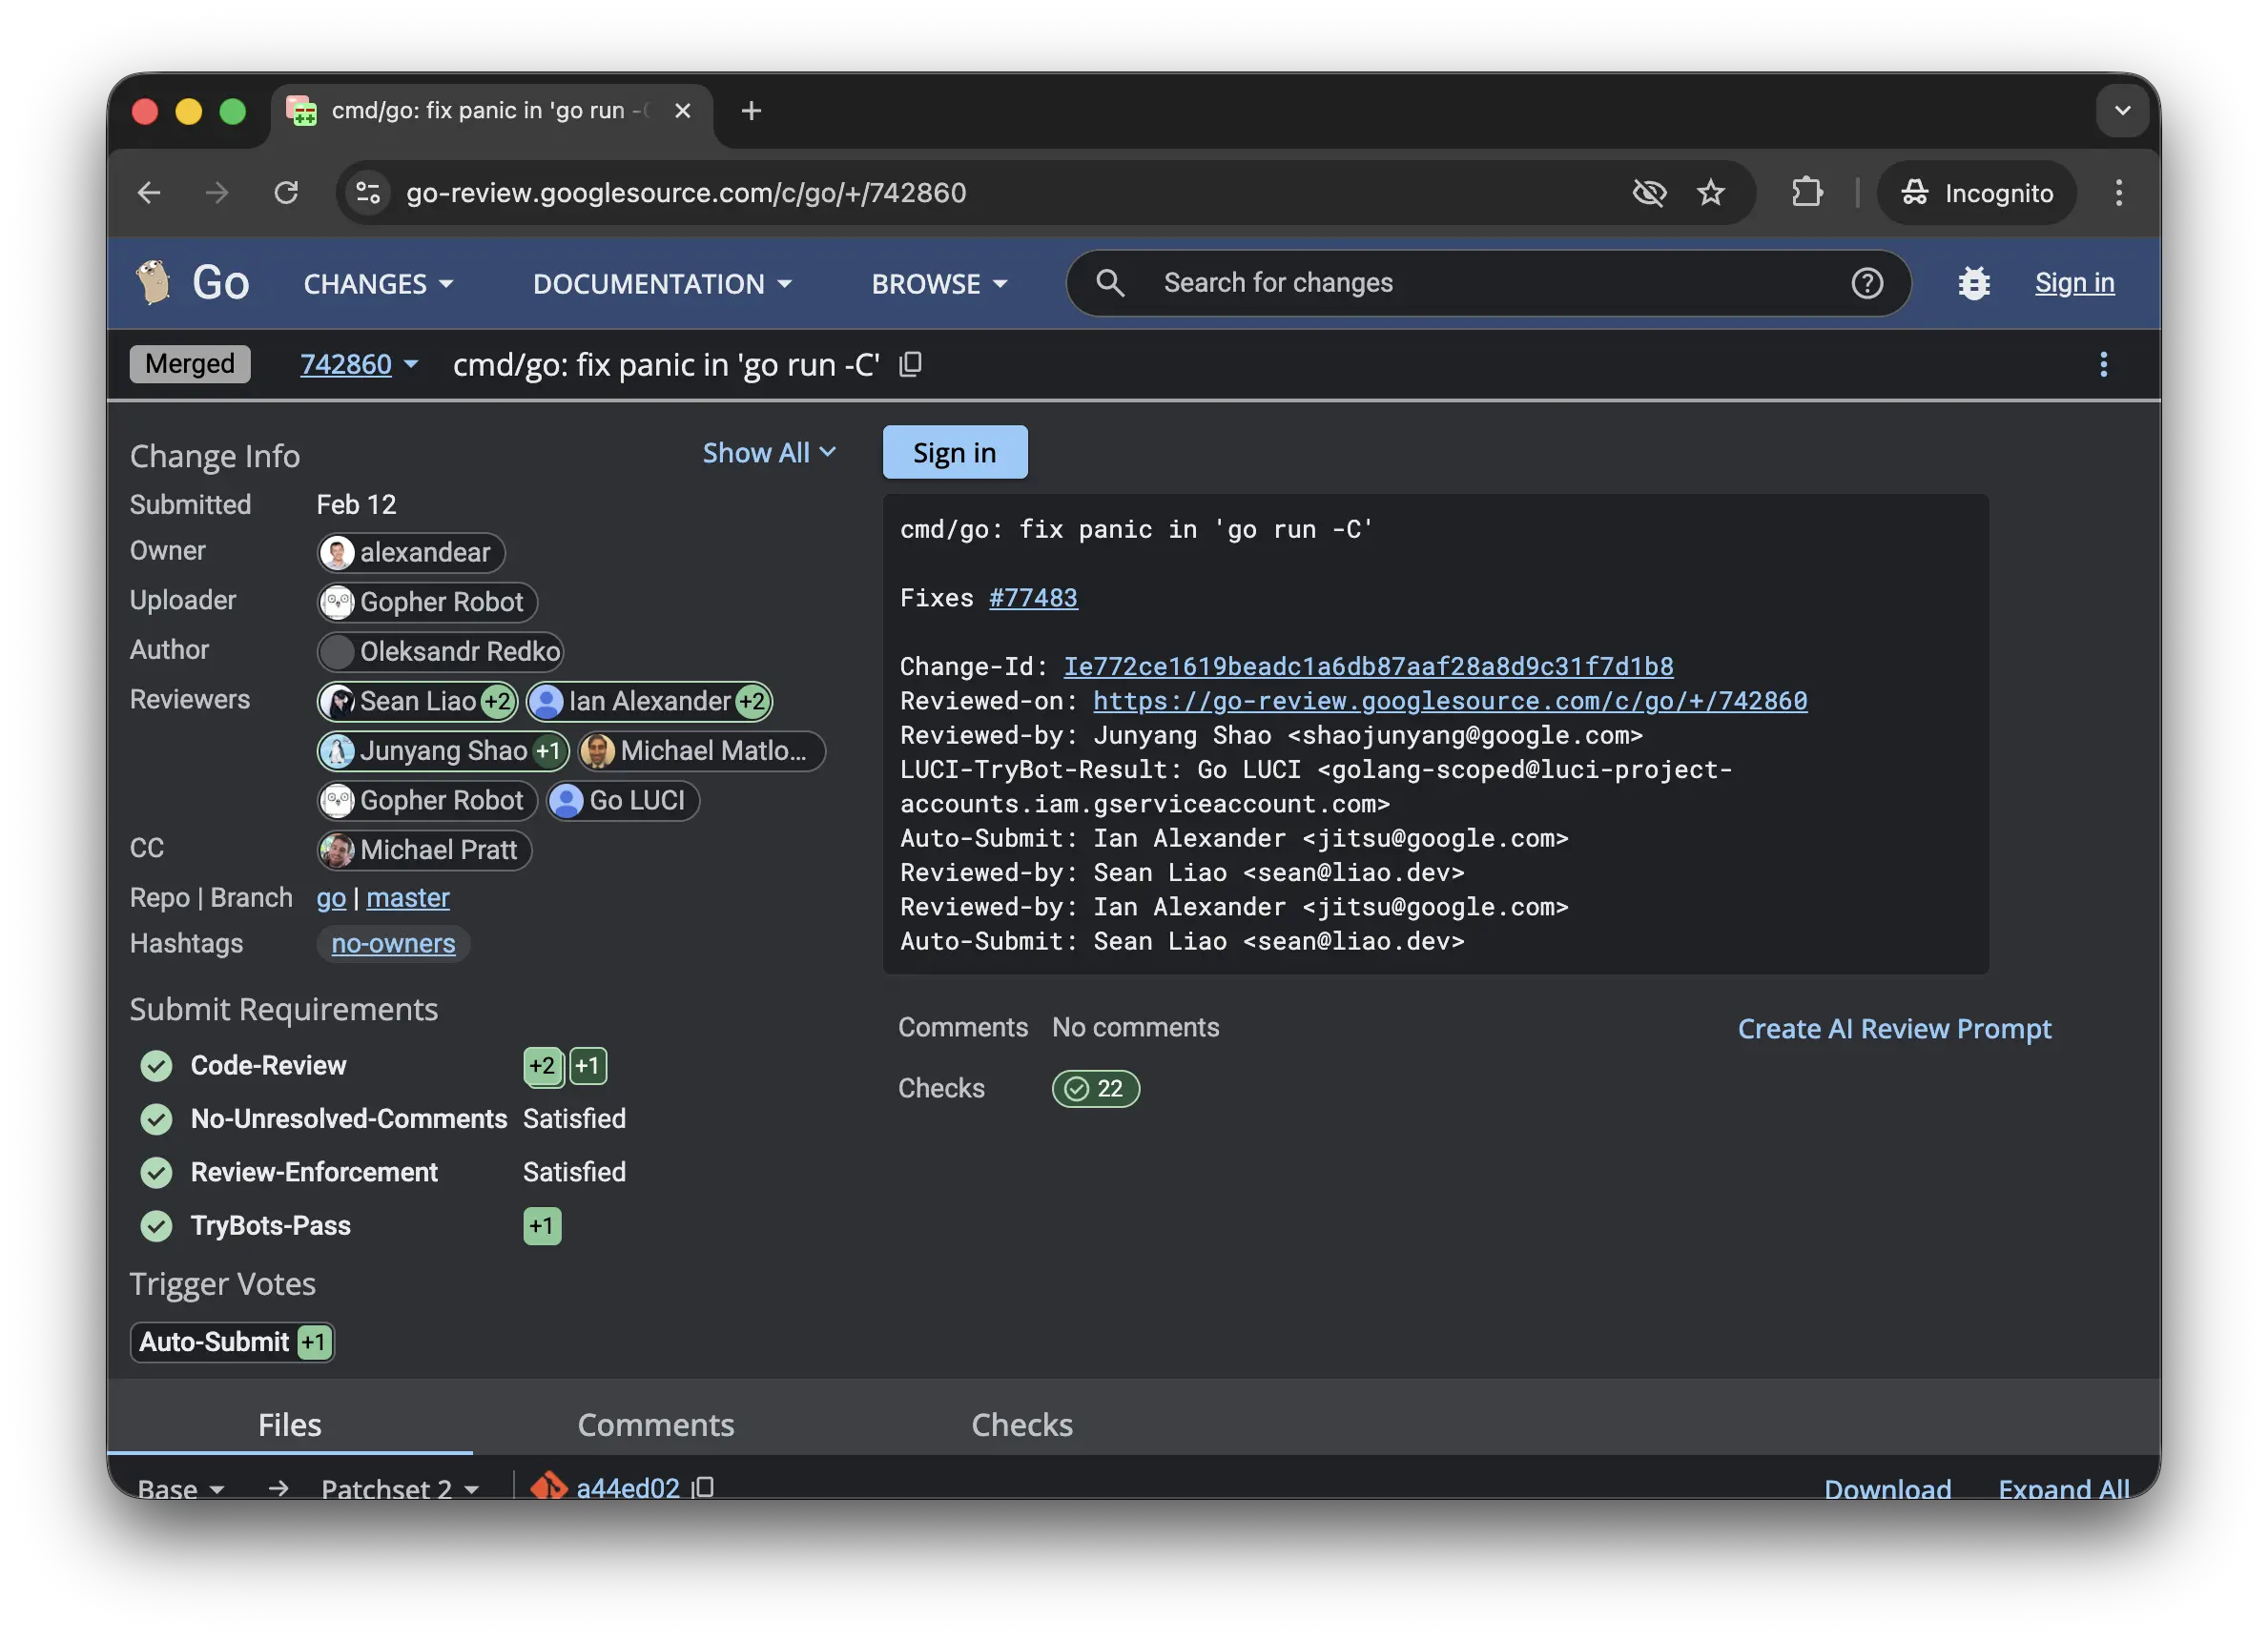This screenshot has width=2268, height=1640.
Task: Click the green checkmark beside Code-Review
Action: tap(156, 1066)
